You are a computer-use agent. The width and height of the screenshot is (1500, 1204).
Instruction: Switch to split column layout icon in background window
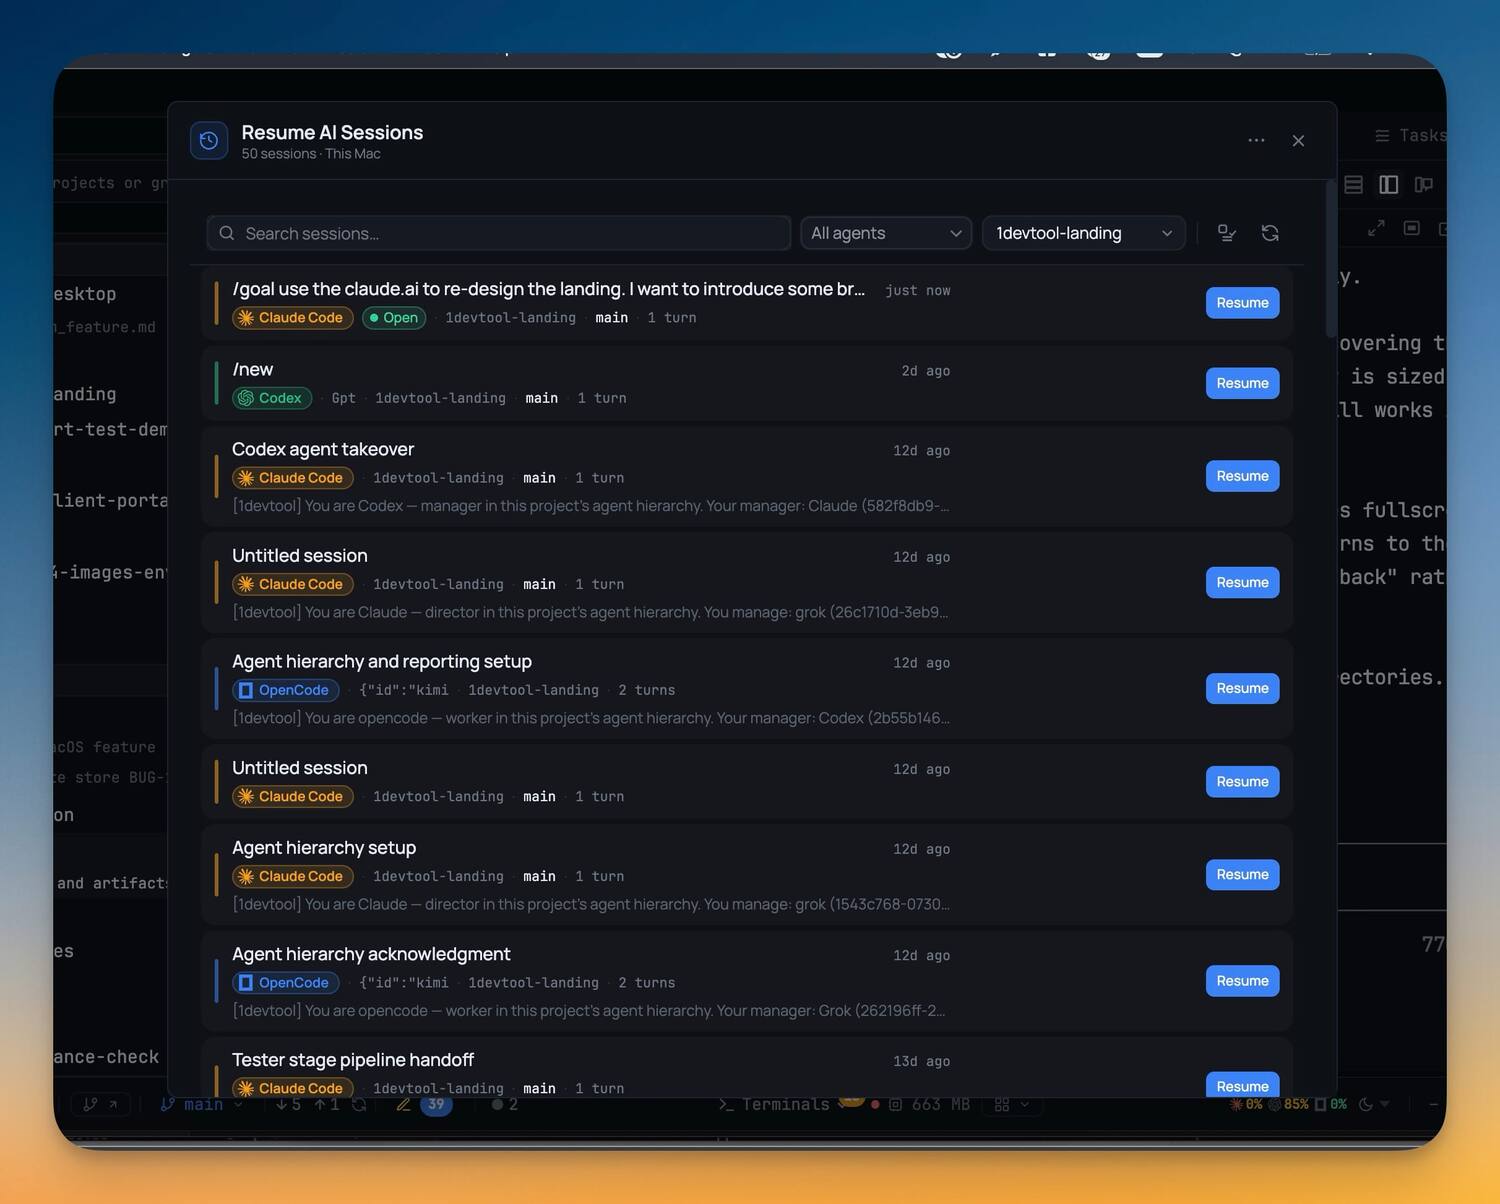[1388, 185]
